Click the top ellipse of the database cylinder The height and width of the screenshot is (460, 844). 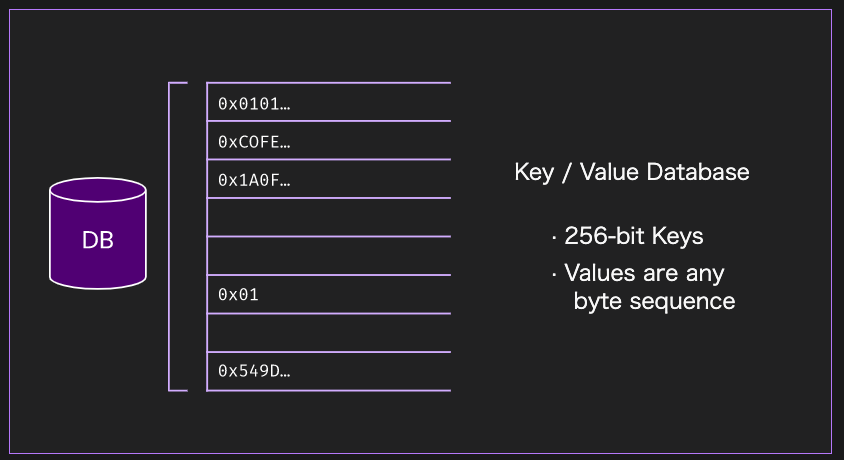(x=98, y=190)
